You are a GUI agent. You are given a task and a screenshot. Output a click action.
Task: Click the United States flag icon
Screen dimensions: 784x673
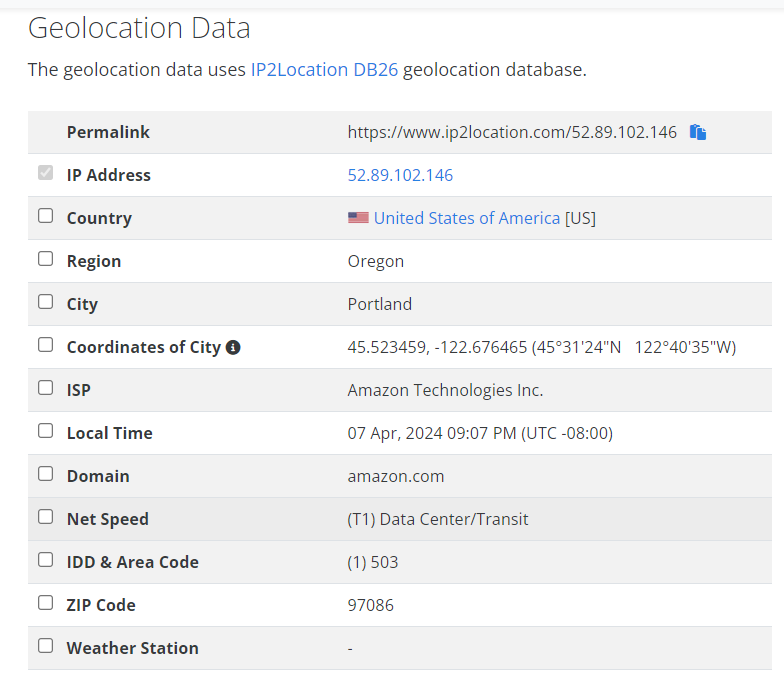[x=358, y=218]
